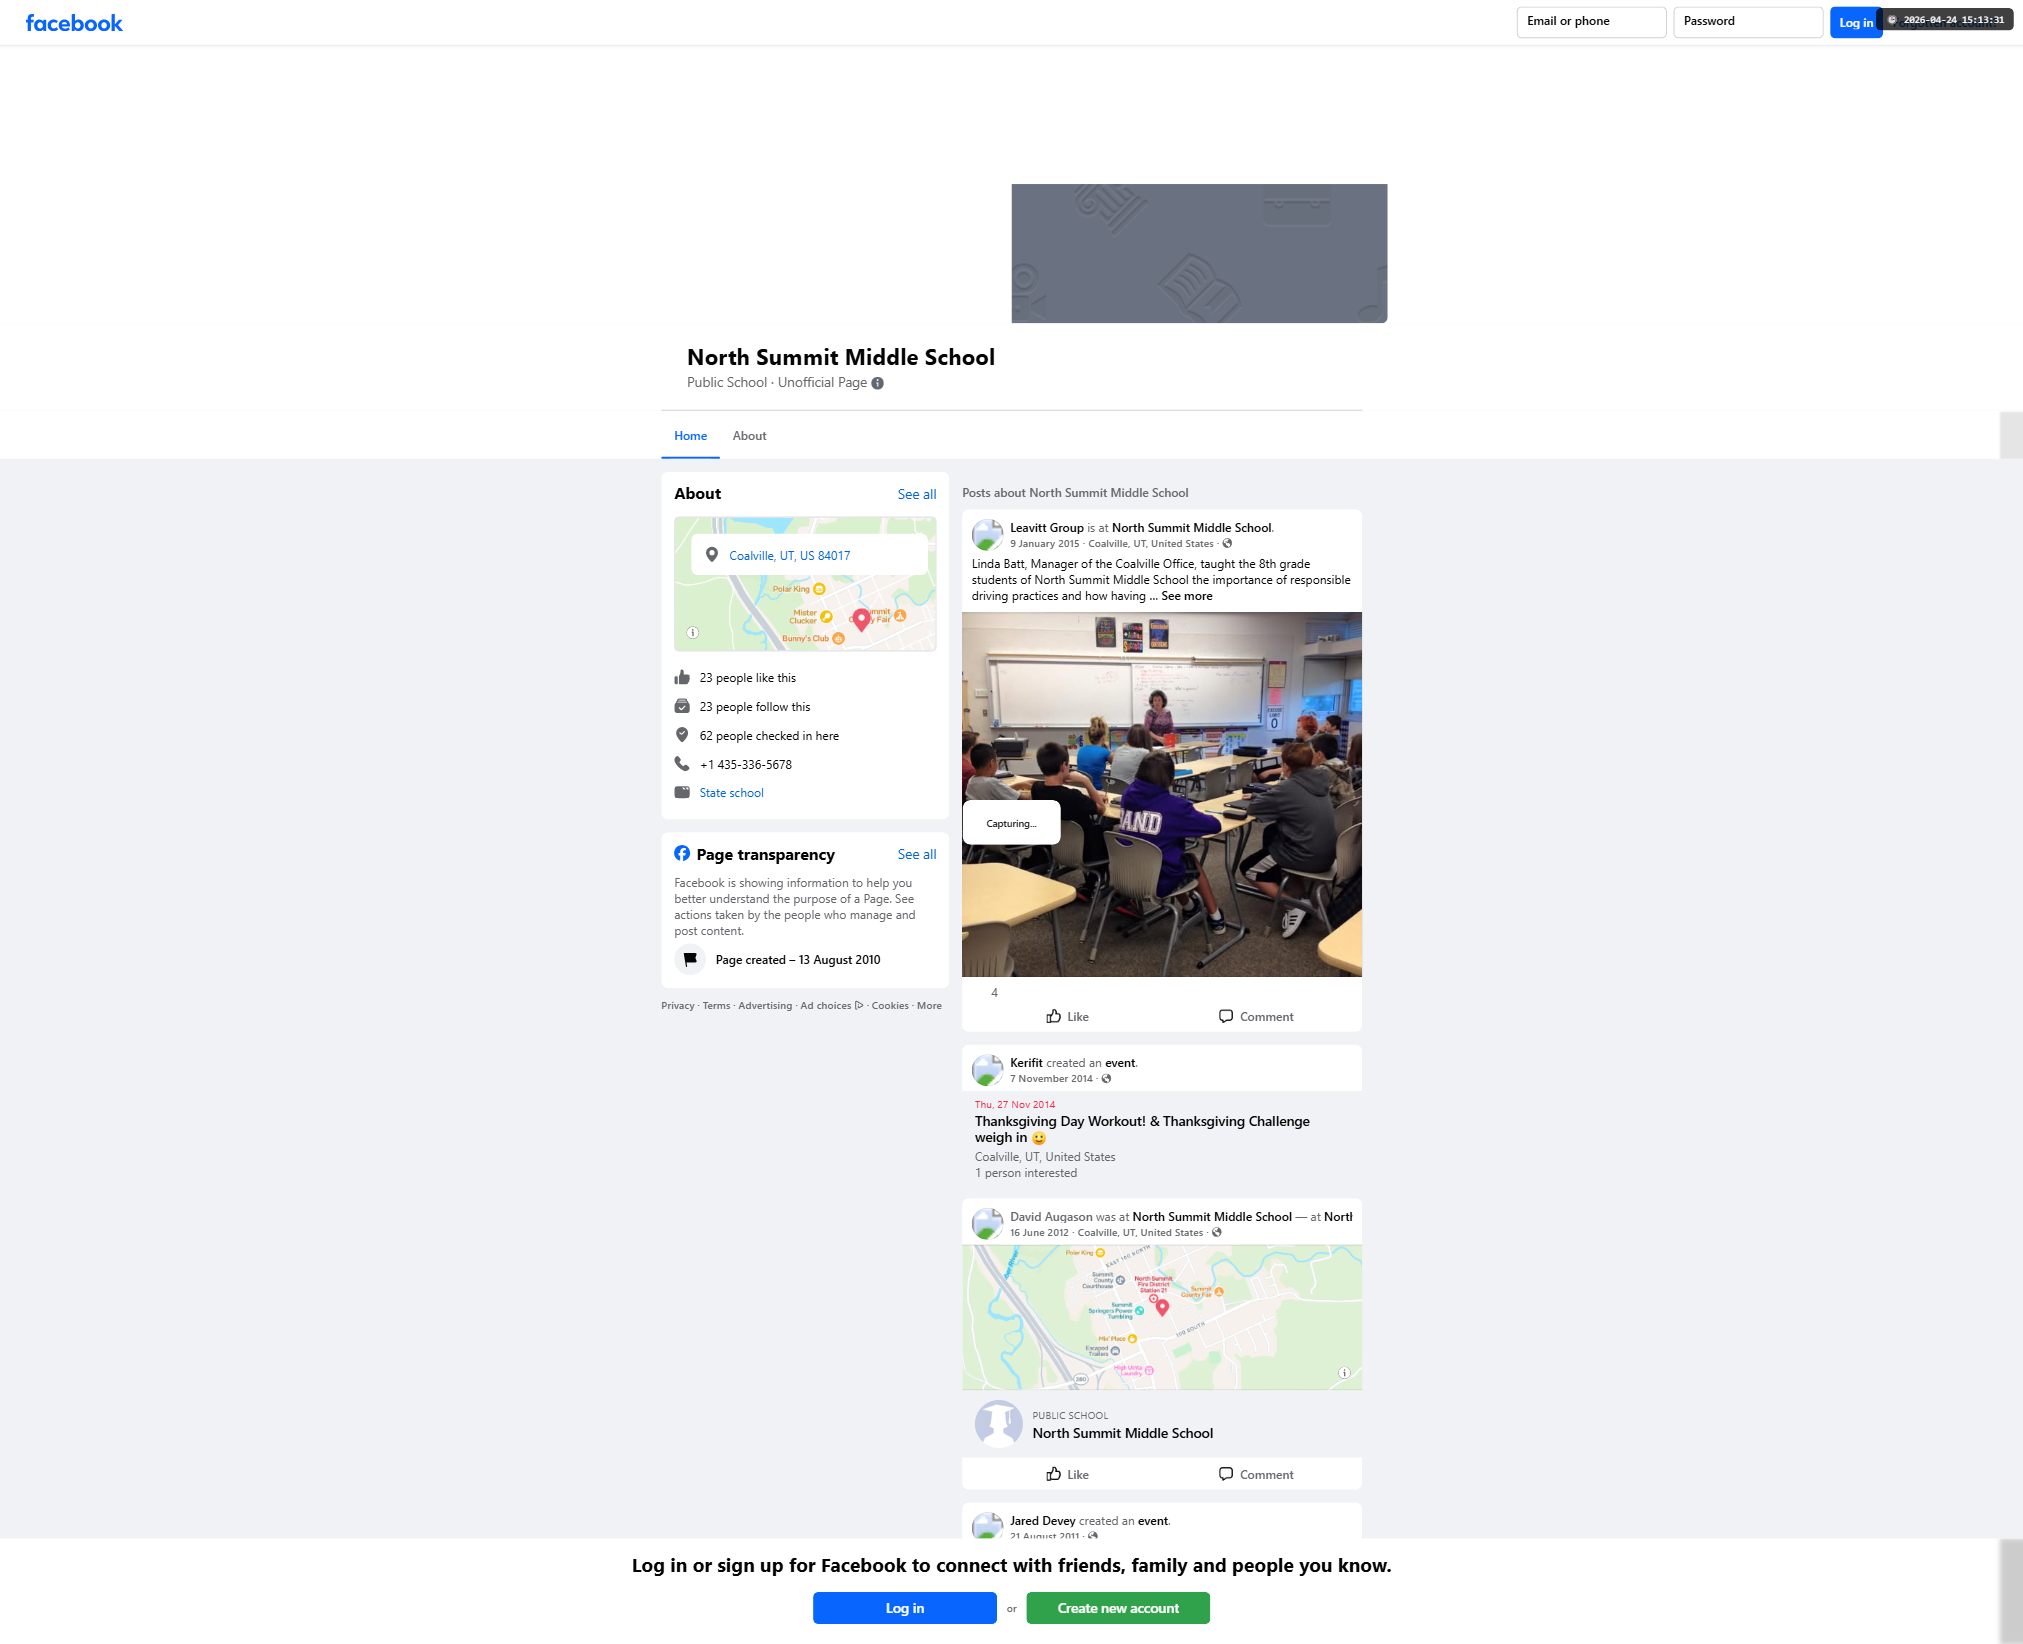Viewport: 2023px width, 1644px height.
Task: Open the More footer menu
Action: click(929, 1006)
